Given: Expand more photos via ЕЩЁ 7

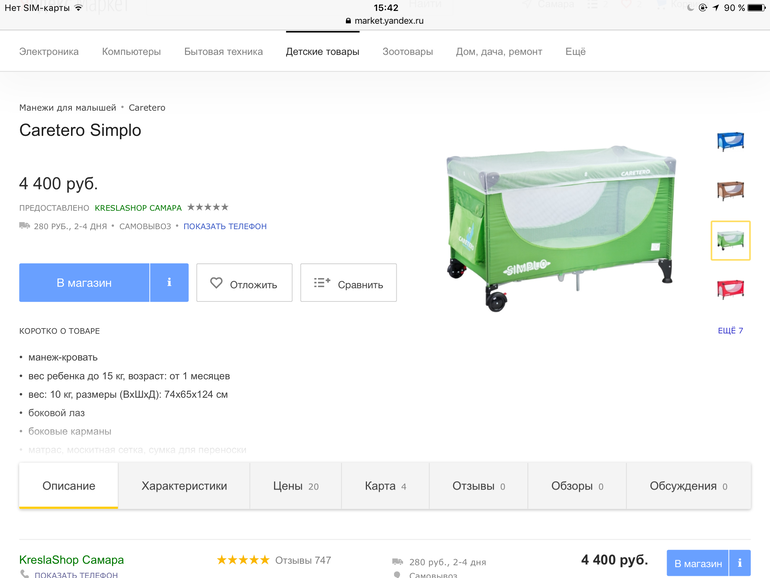Looking at the screenshot, I should coord(730,331).
